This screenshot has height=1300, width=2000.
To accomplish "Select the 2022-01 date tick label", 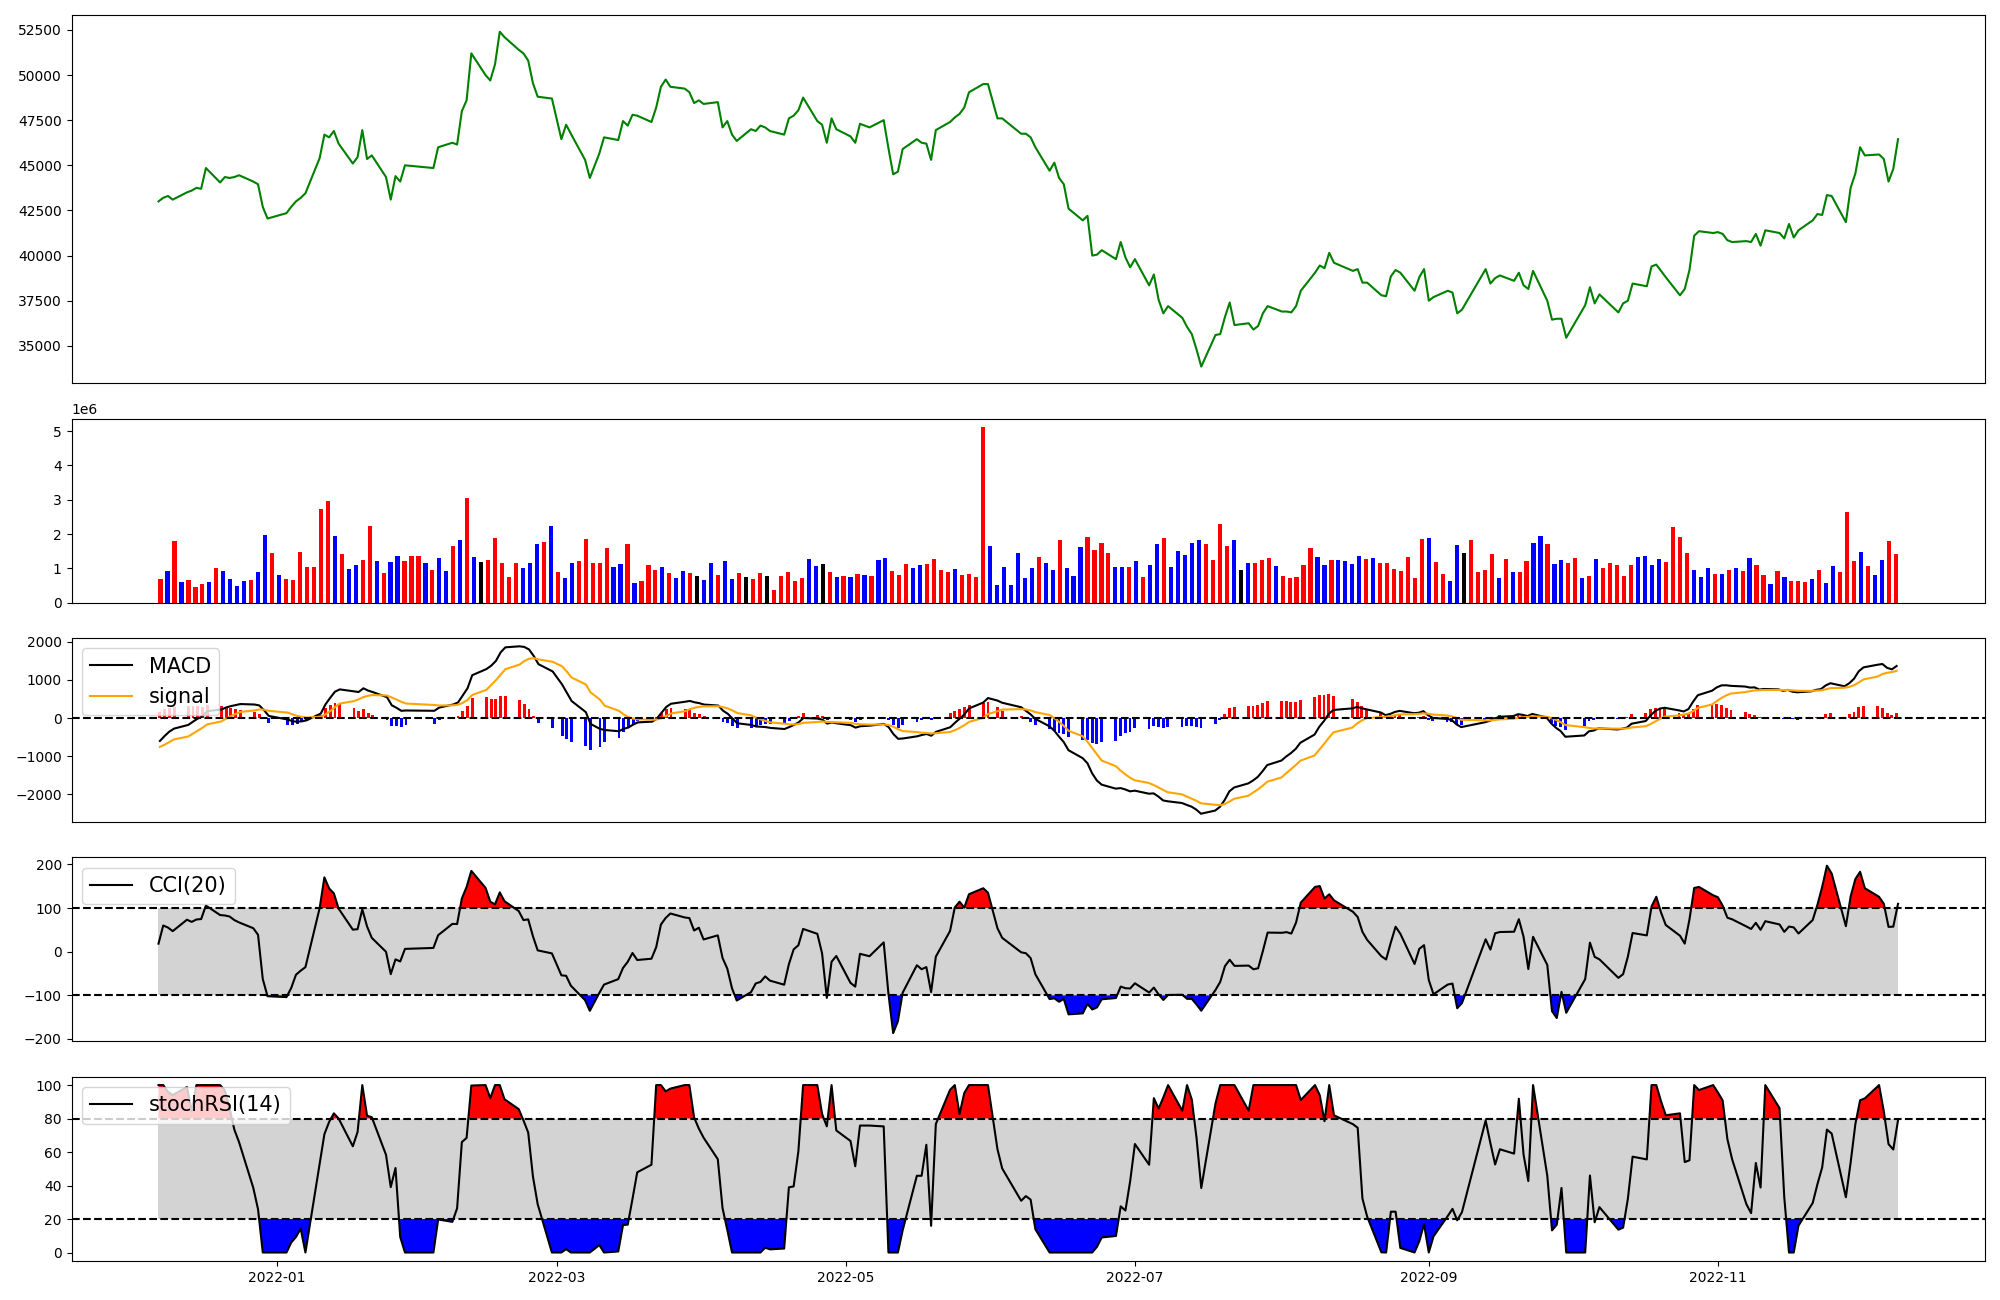I will pyautogui.click(x=276, y=1277).
